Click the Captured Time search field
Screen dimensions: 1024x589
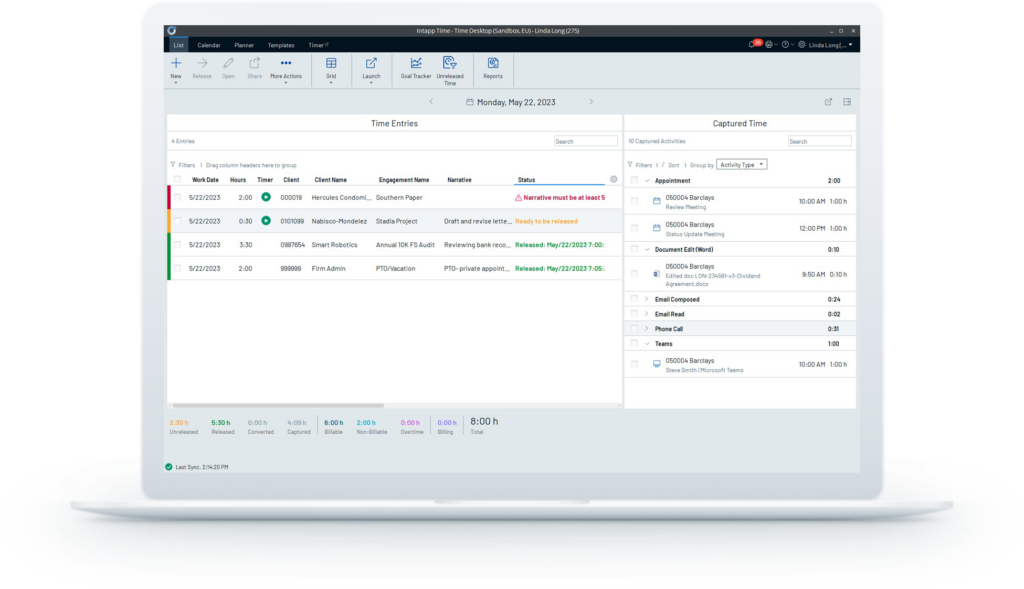pyautogui.click(x=820, y=141)
